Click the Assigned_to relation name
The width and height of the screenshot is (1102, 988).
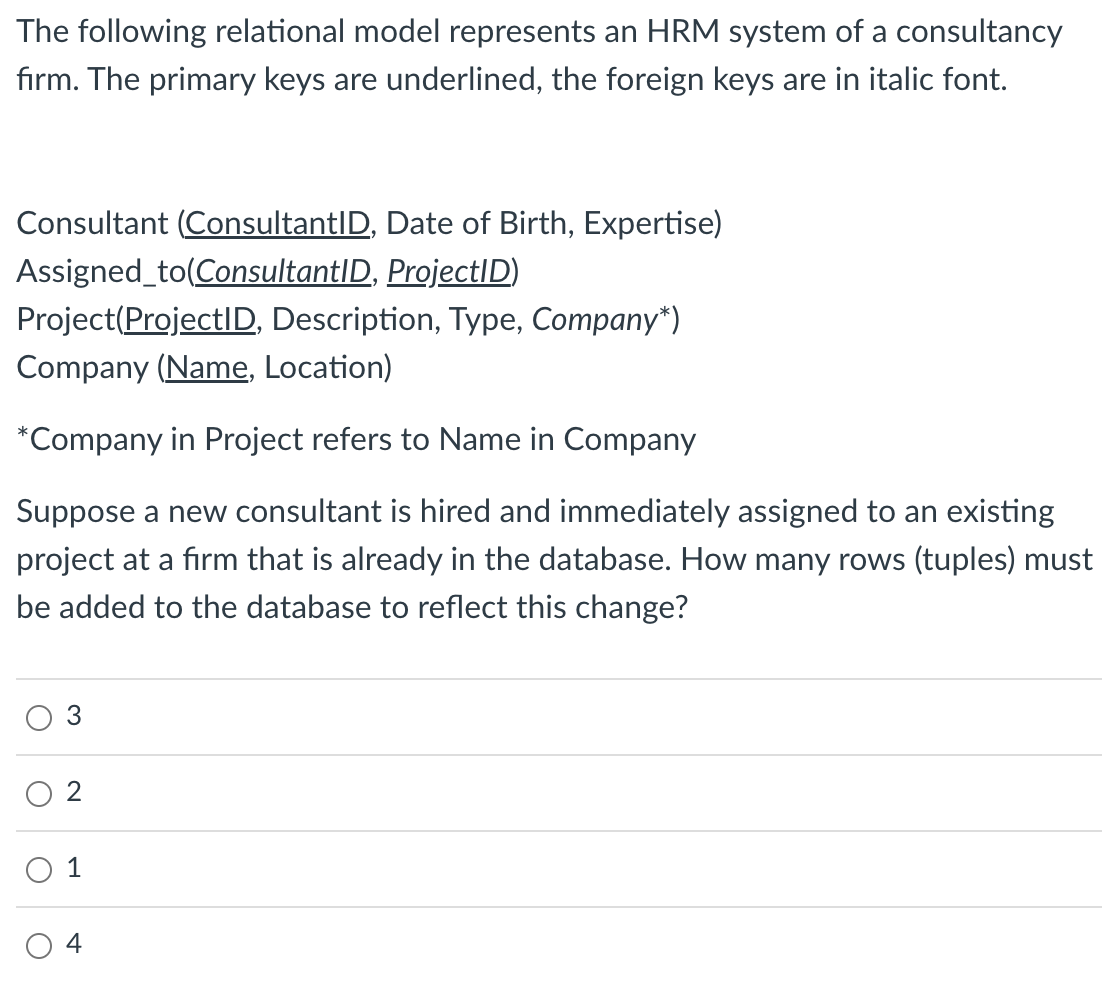point(104,271)
